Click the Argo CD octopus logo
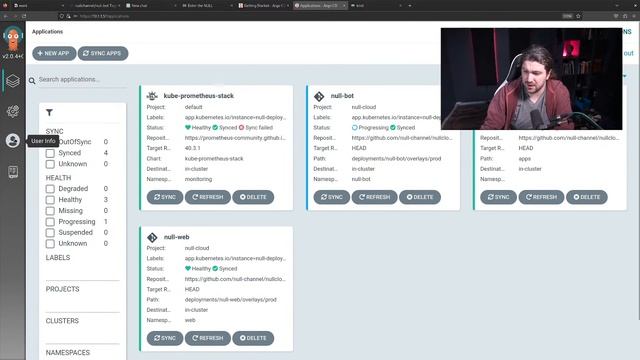 pyautogui.click(x=13, y=39)
